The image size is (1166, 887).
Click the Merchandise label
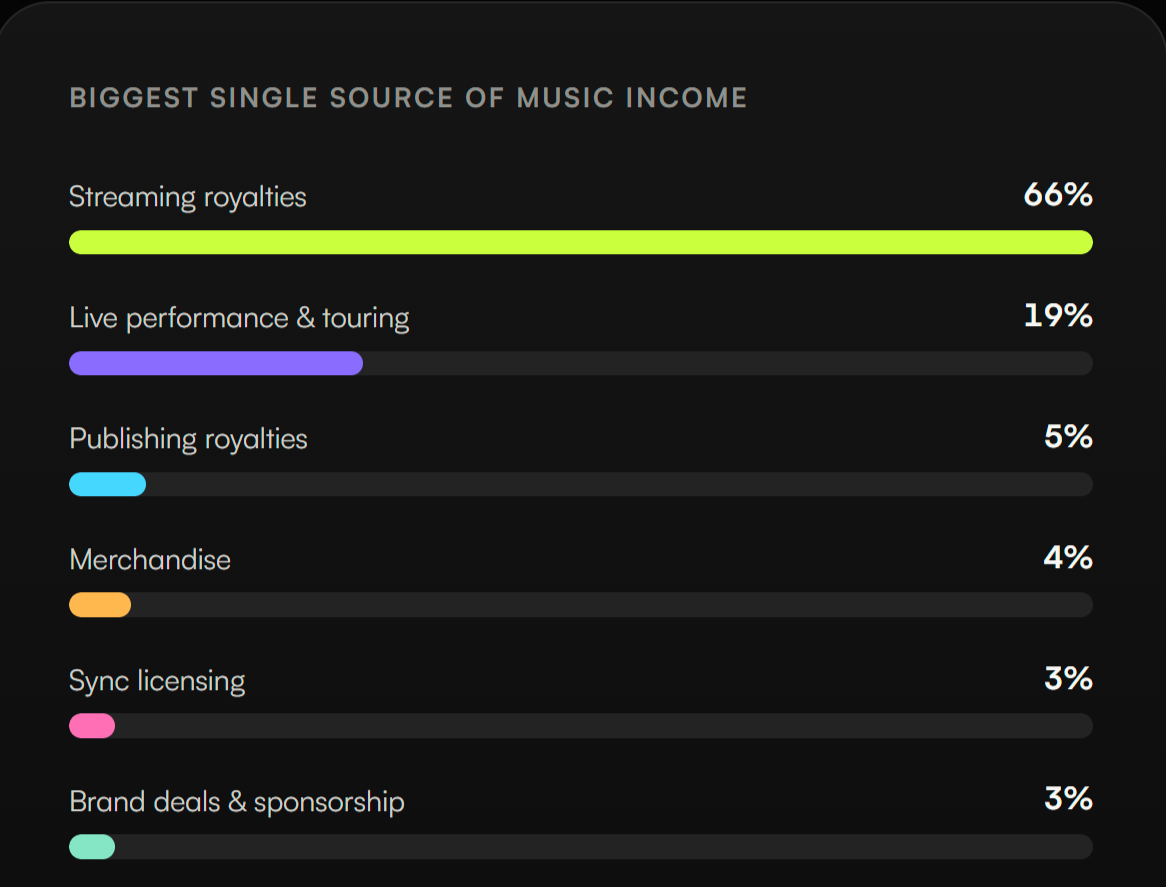click(x=149, y=560)
